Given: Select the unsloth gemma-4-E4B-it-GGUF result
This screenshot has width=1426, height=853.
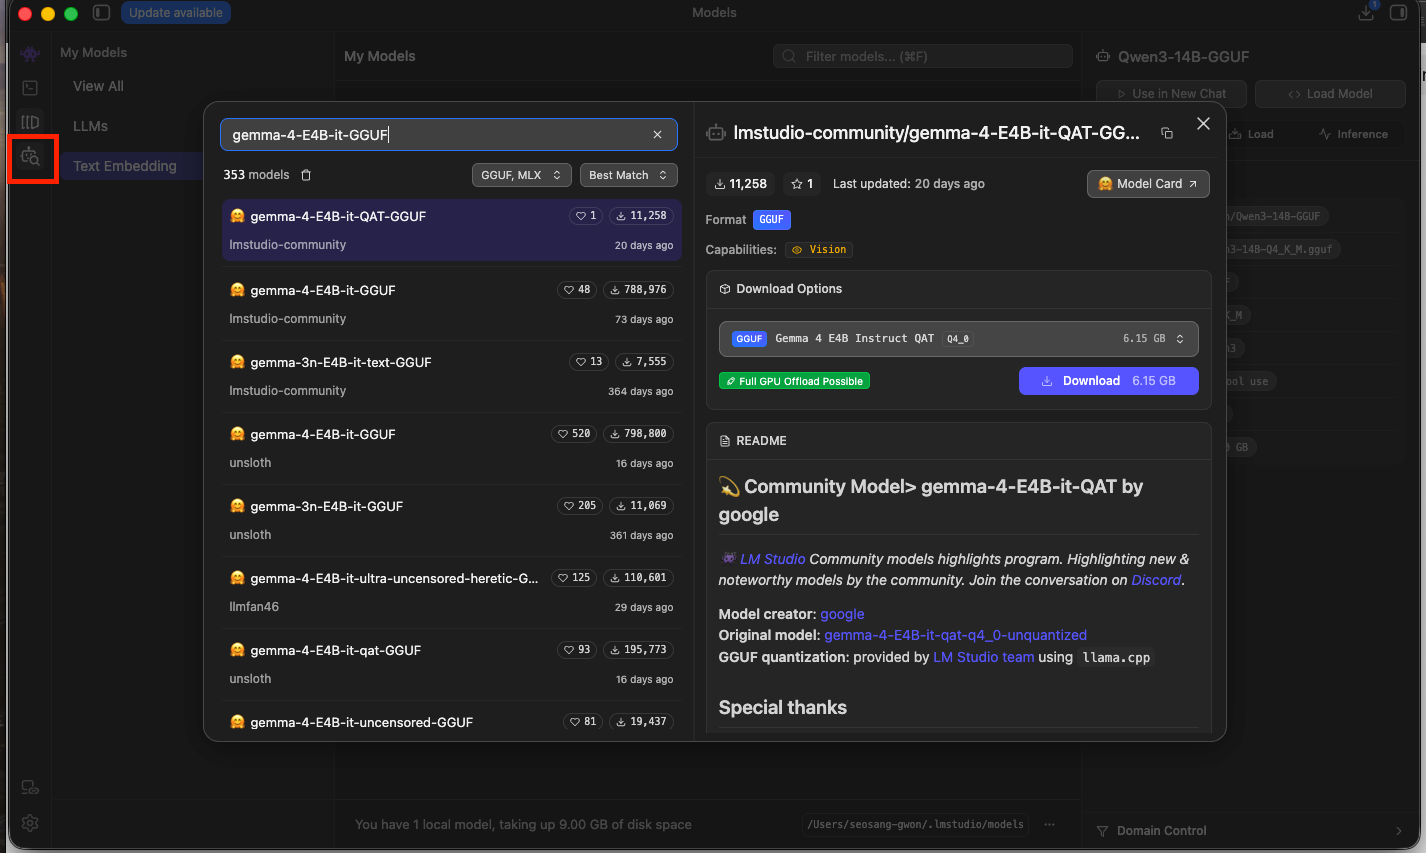Looking at the screenshot, I should pyautogui.click(x=451, y=448).
